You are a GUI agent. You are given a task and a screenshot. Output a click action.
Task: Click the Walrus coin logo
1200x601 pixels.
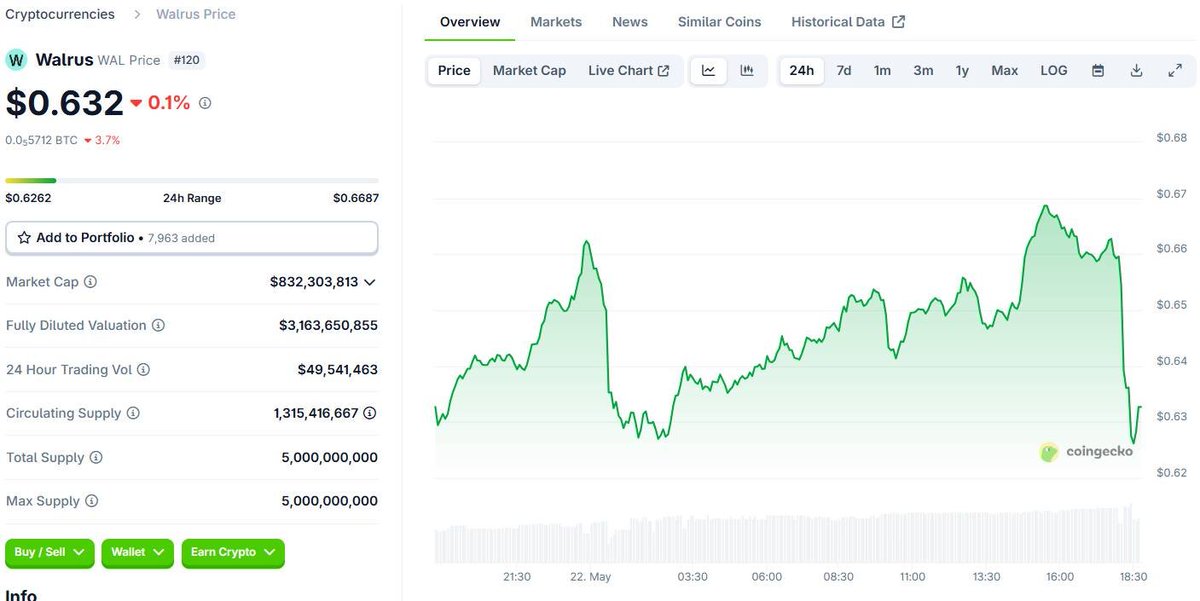16,60
